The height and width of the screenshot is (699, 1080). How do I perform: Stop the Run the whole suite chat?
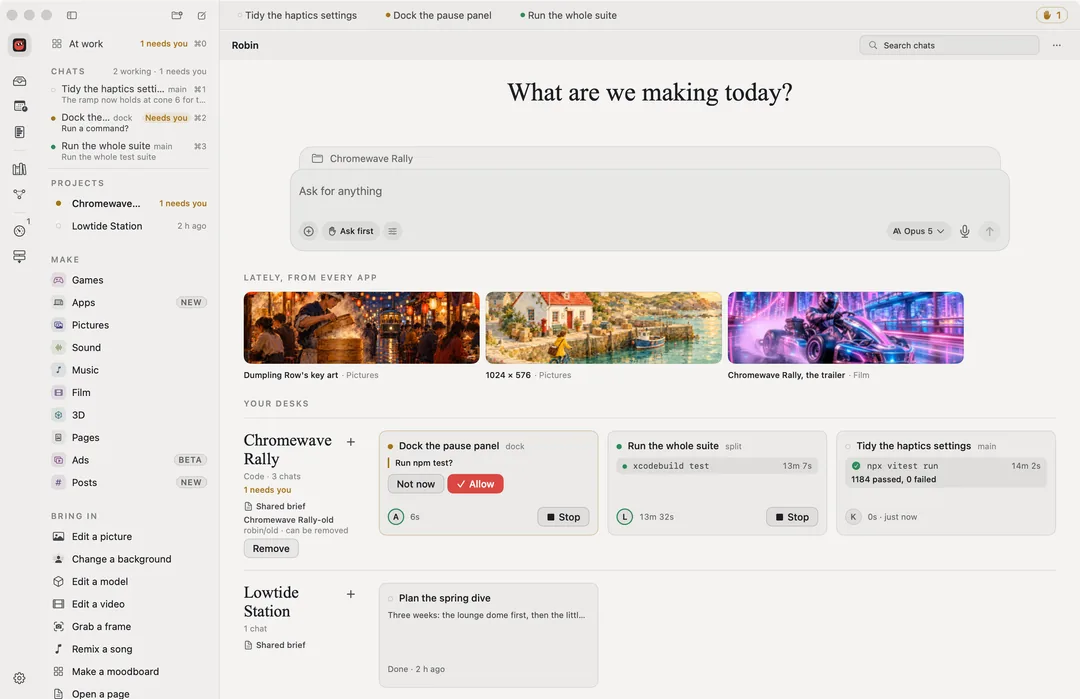point(792,517)
